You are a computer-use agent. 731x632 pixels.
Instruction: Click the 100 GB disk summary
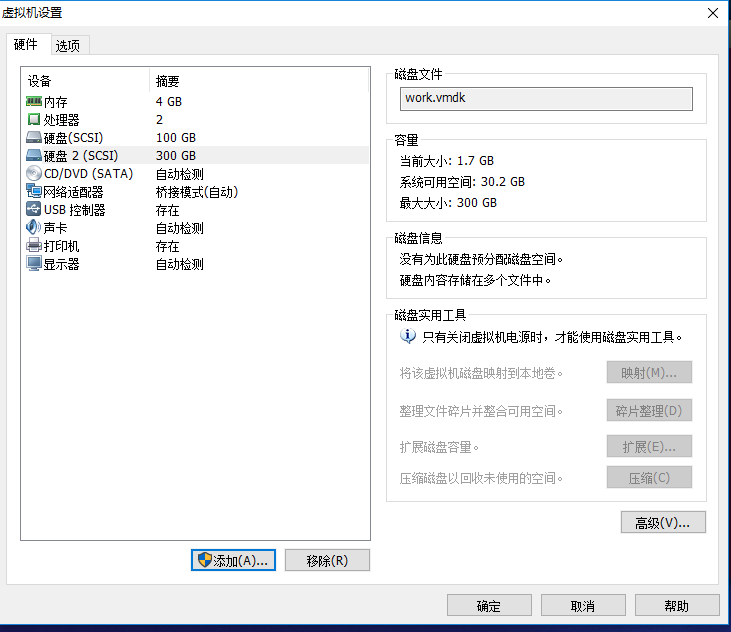[176, 137]
